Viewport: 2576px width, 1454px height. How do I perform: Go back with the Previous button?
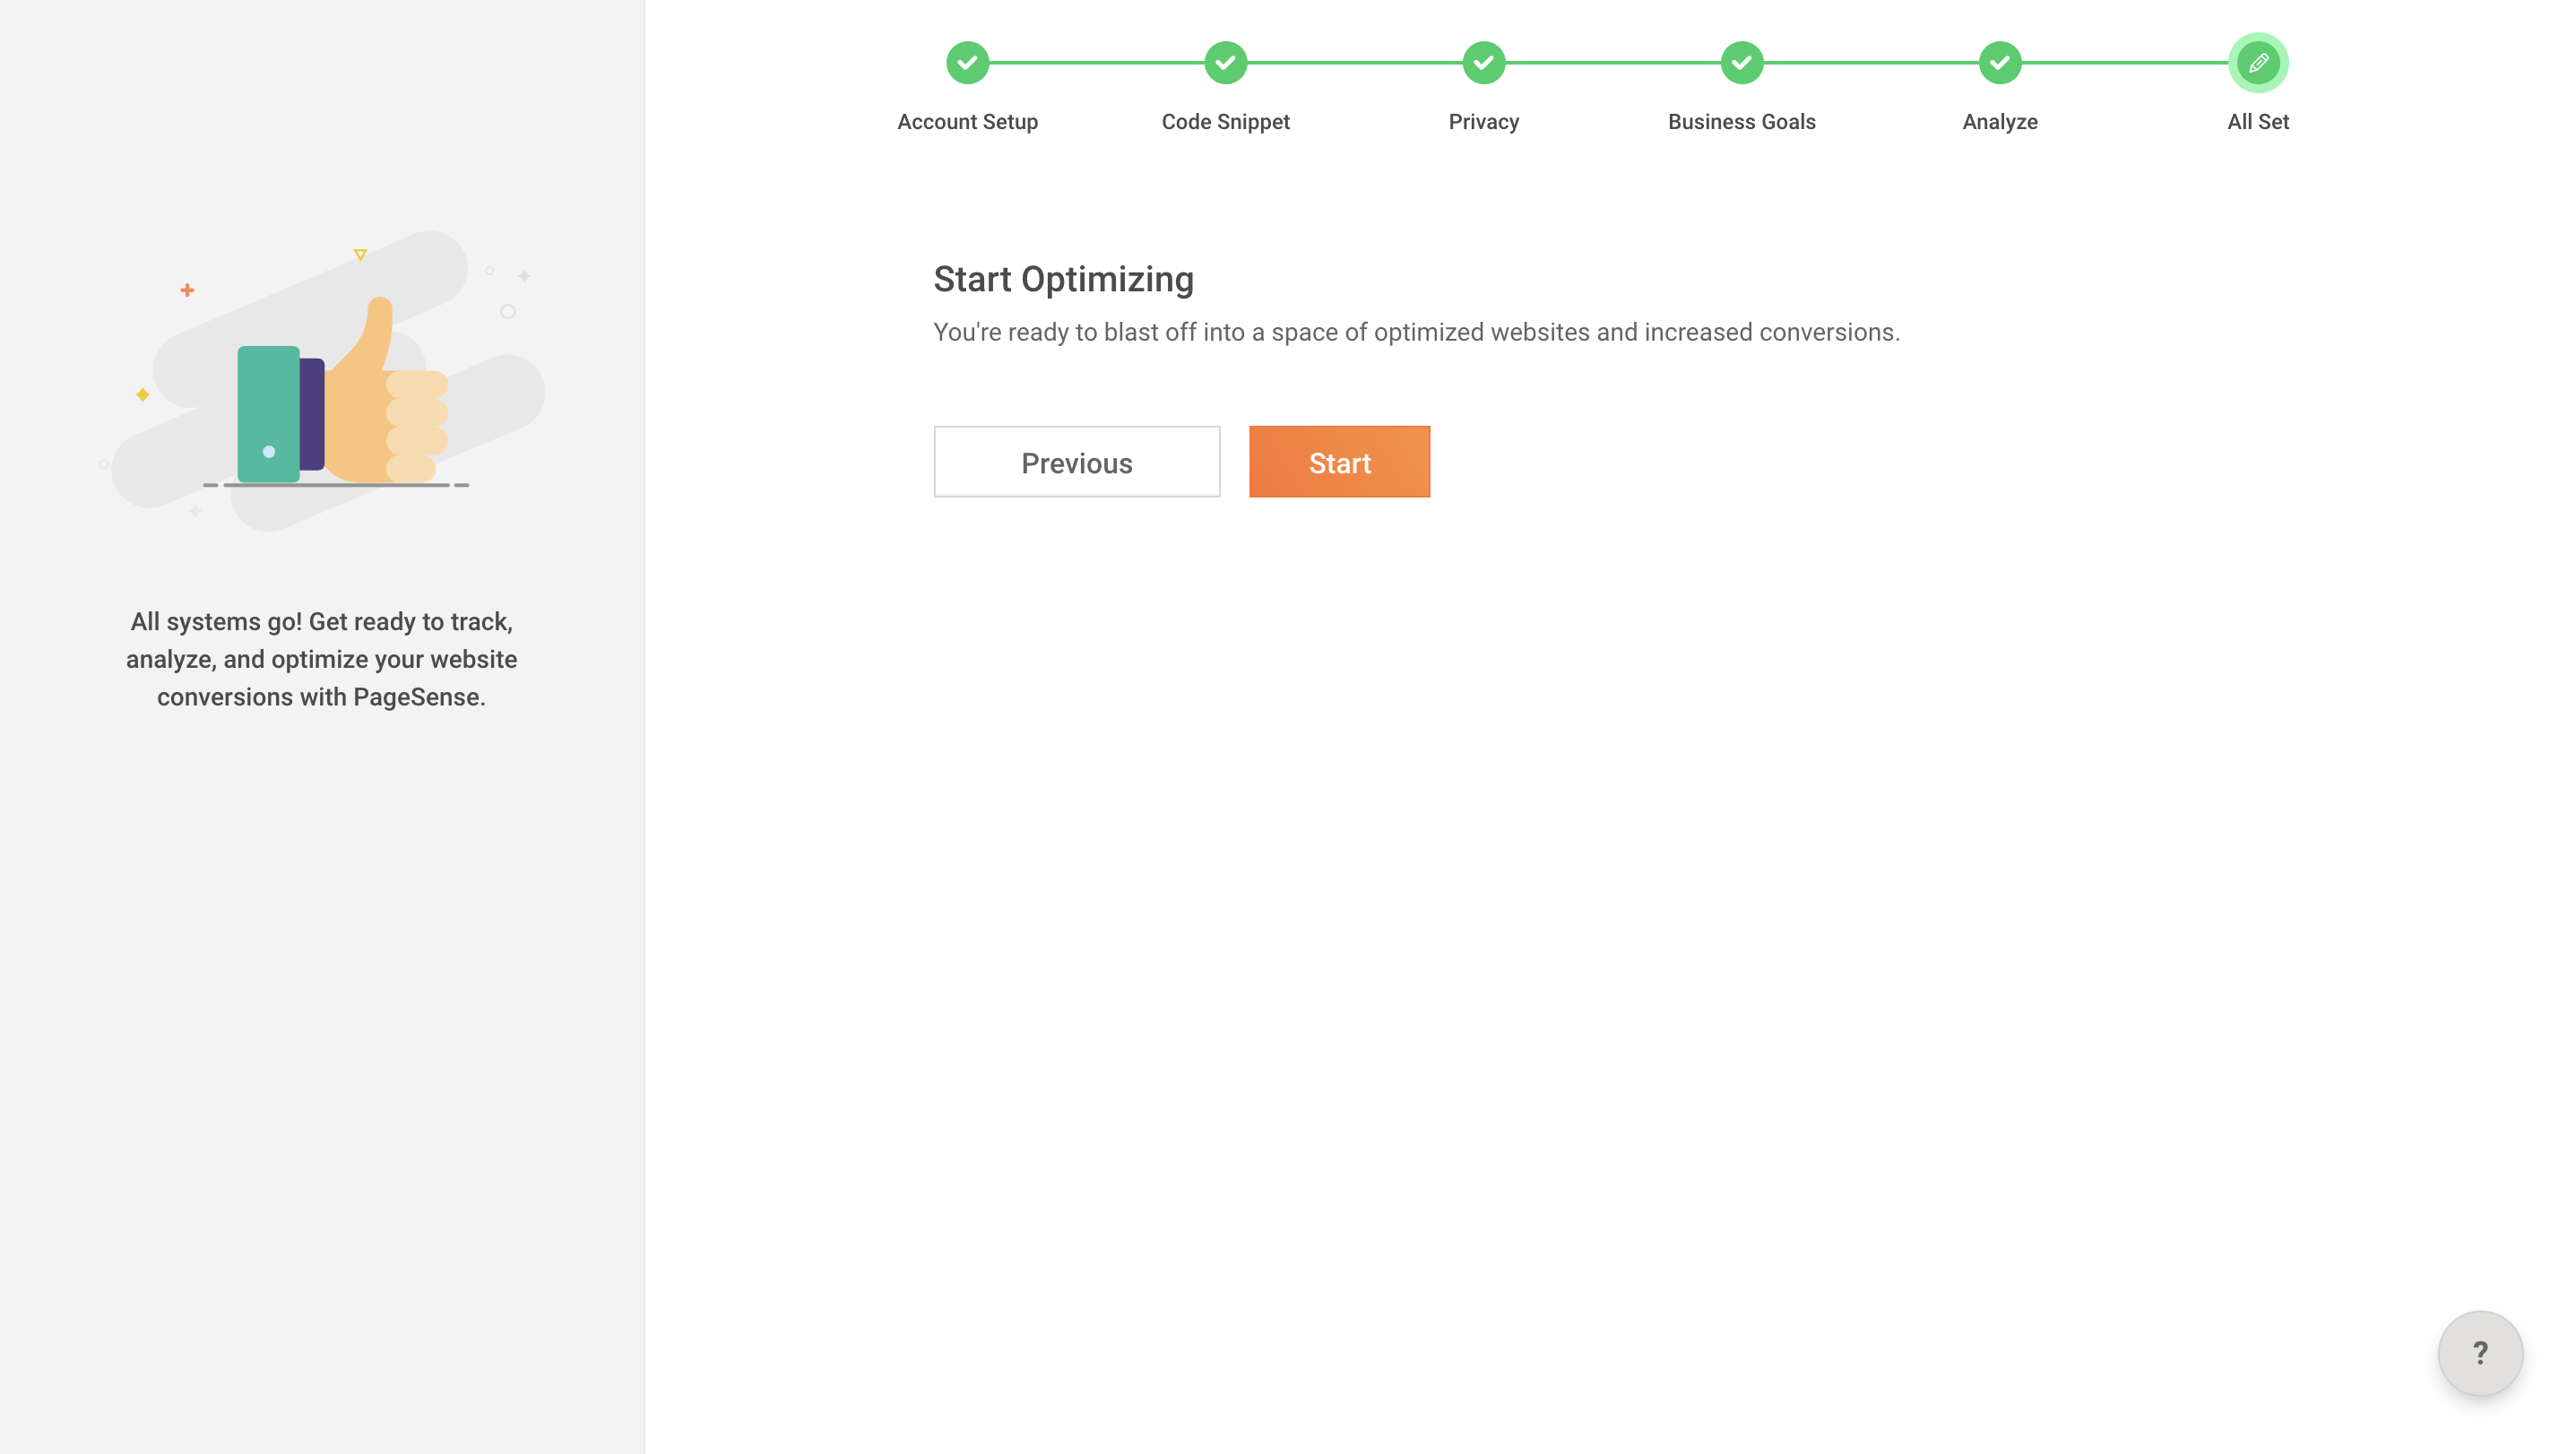[x=1076, y=462]
